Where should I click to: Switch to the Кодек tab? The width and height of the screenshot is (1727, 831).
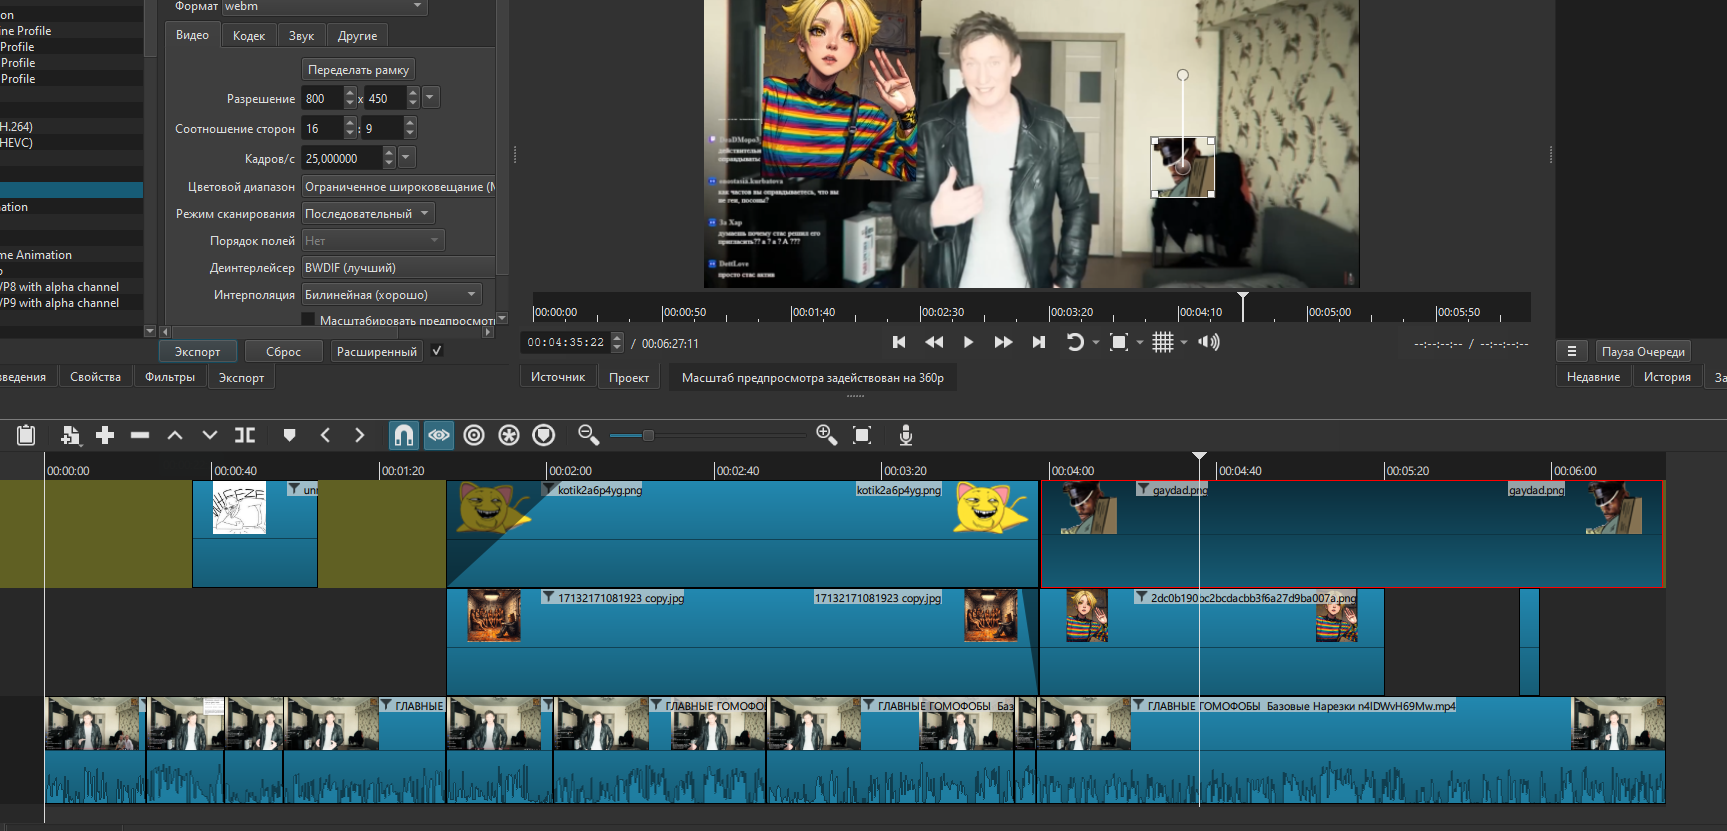(248, 36)
